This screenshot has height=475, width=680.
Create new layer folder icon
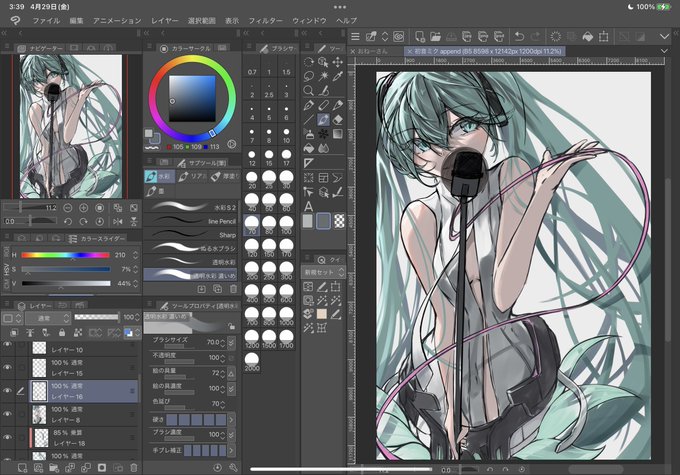(x=54, y=468)
